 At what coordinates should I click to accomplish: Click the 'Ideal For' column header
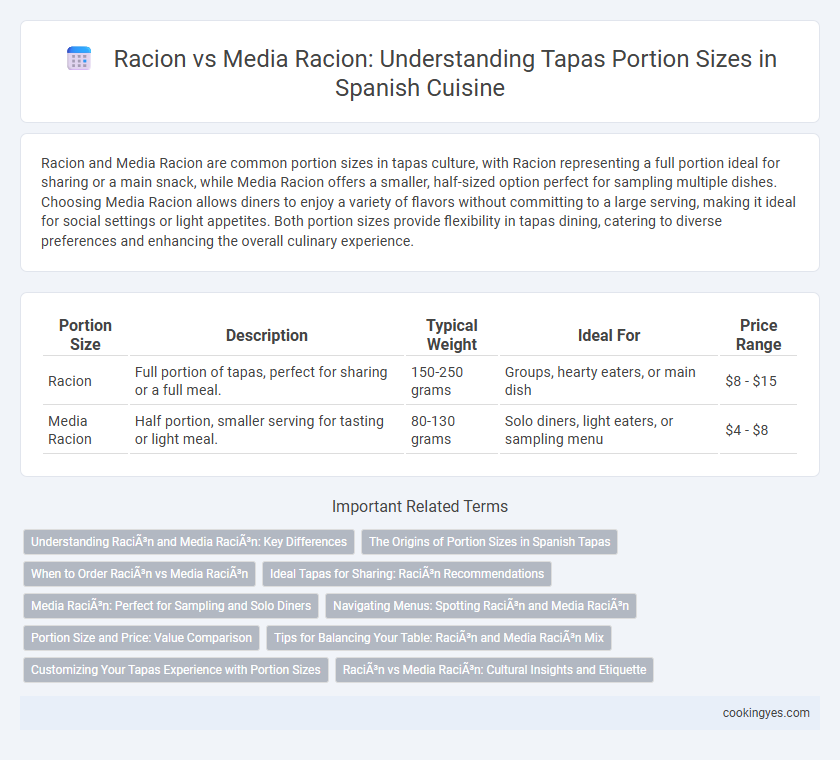[609, 335]
